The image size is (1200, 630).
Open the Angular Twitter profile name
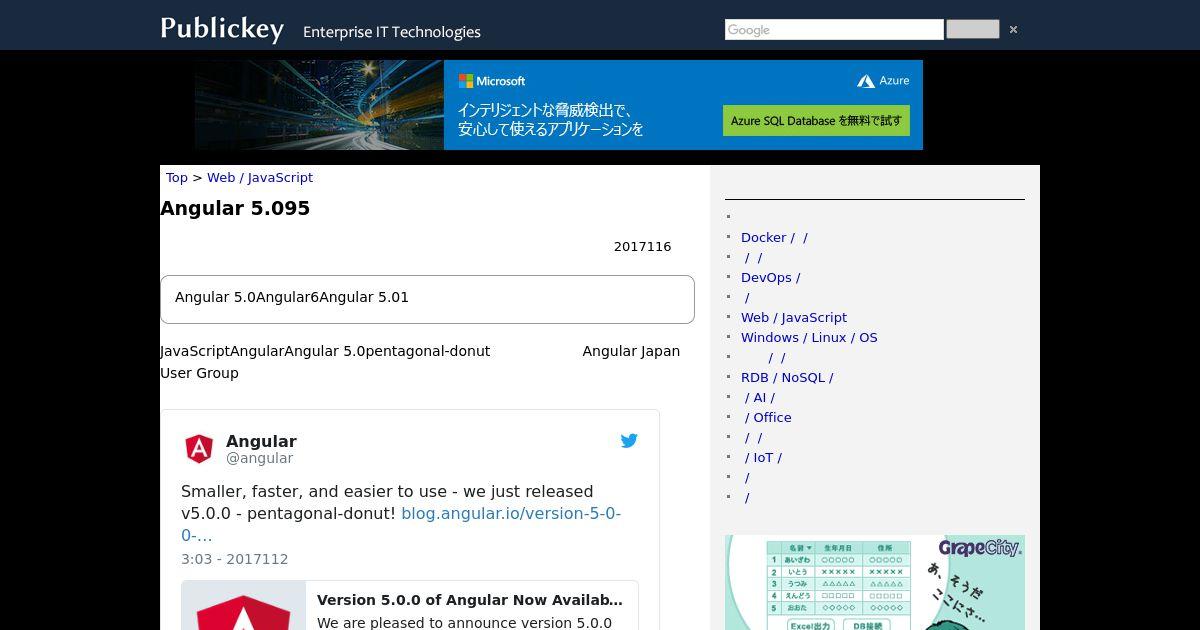coord(261,441)
